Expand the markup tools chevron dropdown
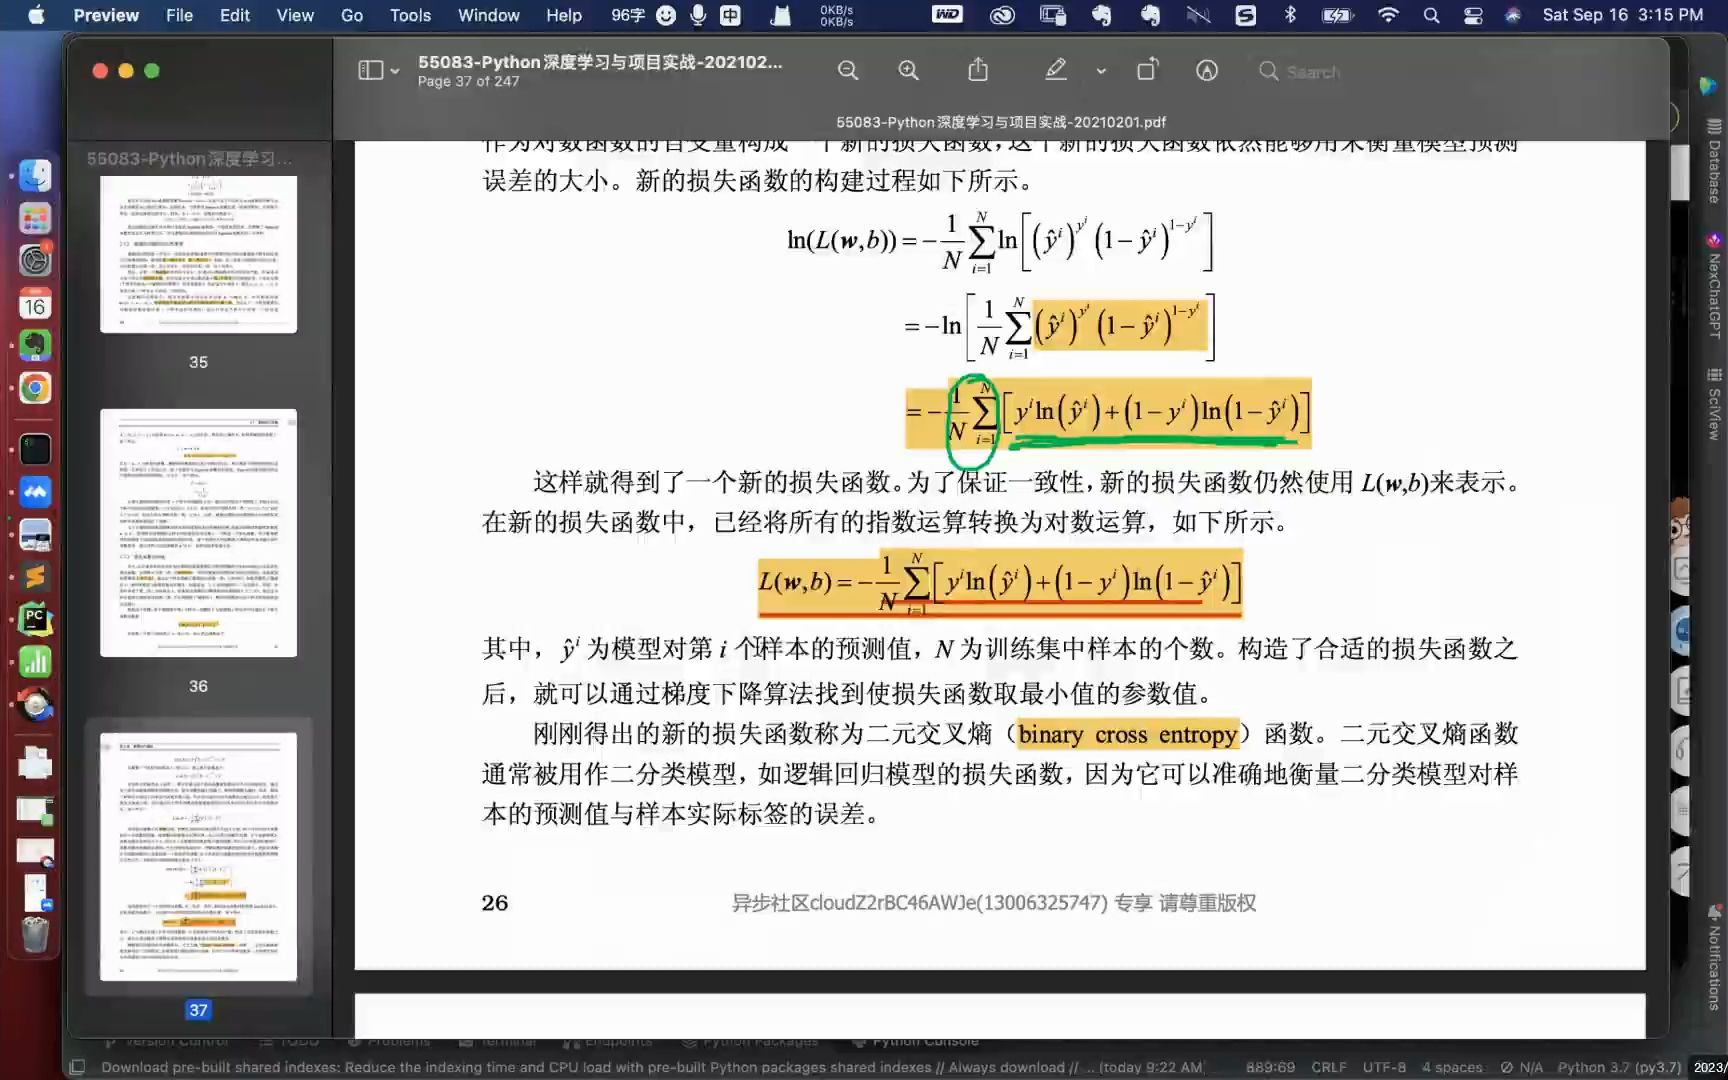This screenshot has width=1728, height=1080. coord(1100,71)
